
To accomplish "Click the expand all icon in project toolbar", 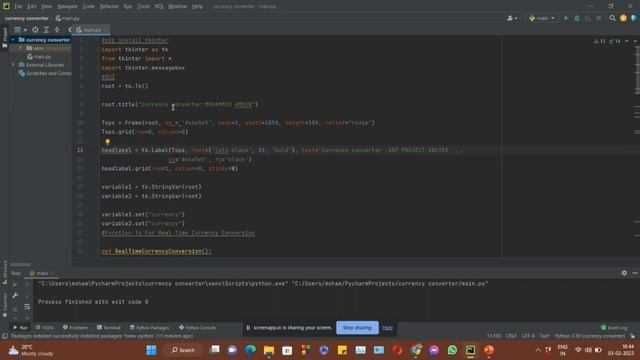I will pyautogui.click(x=46, y=30).
